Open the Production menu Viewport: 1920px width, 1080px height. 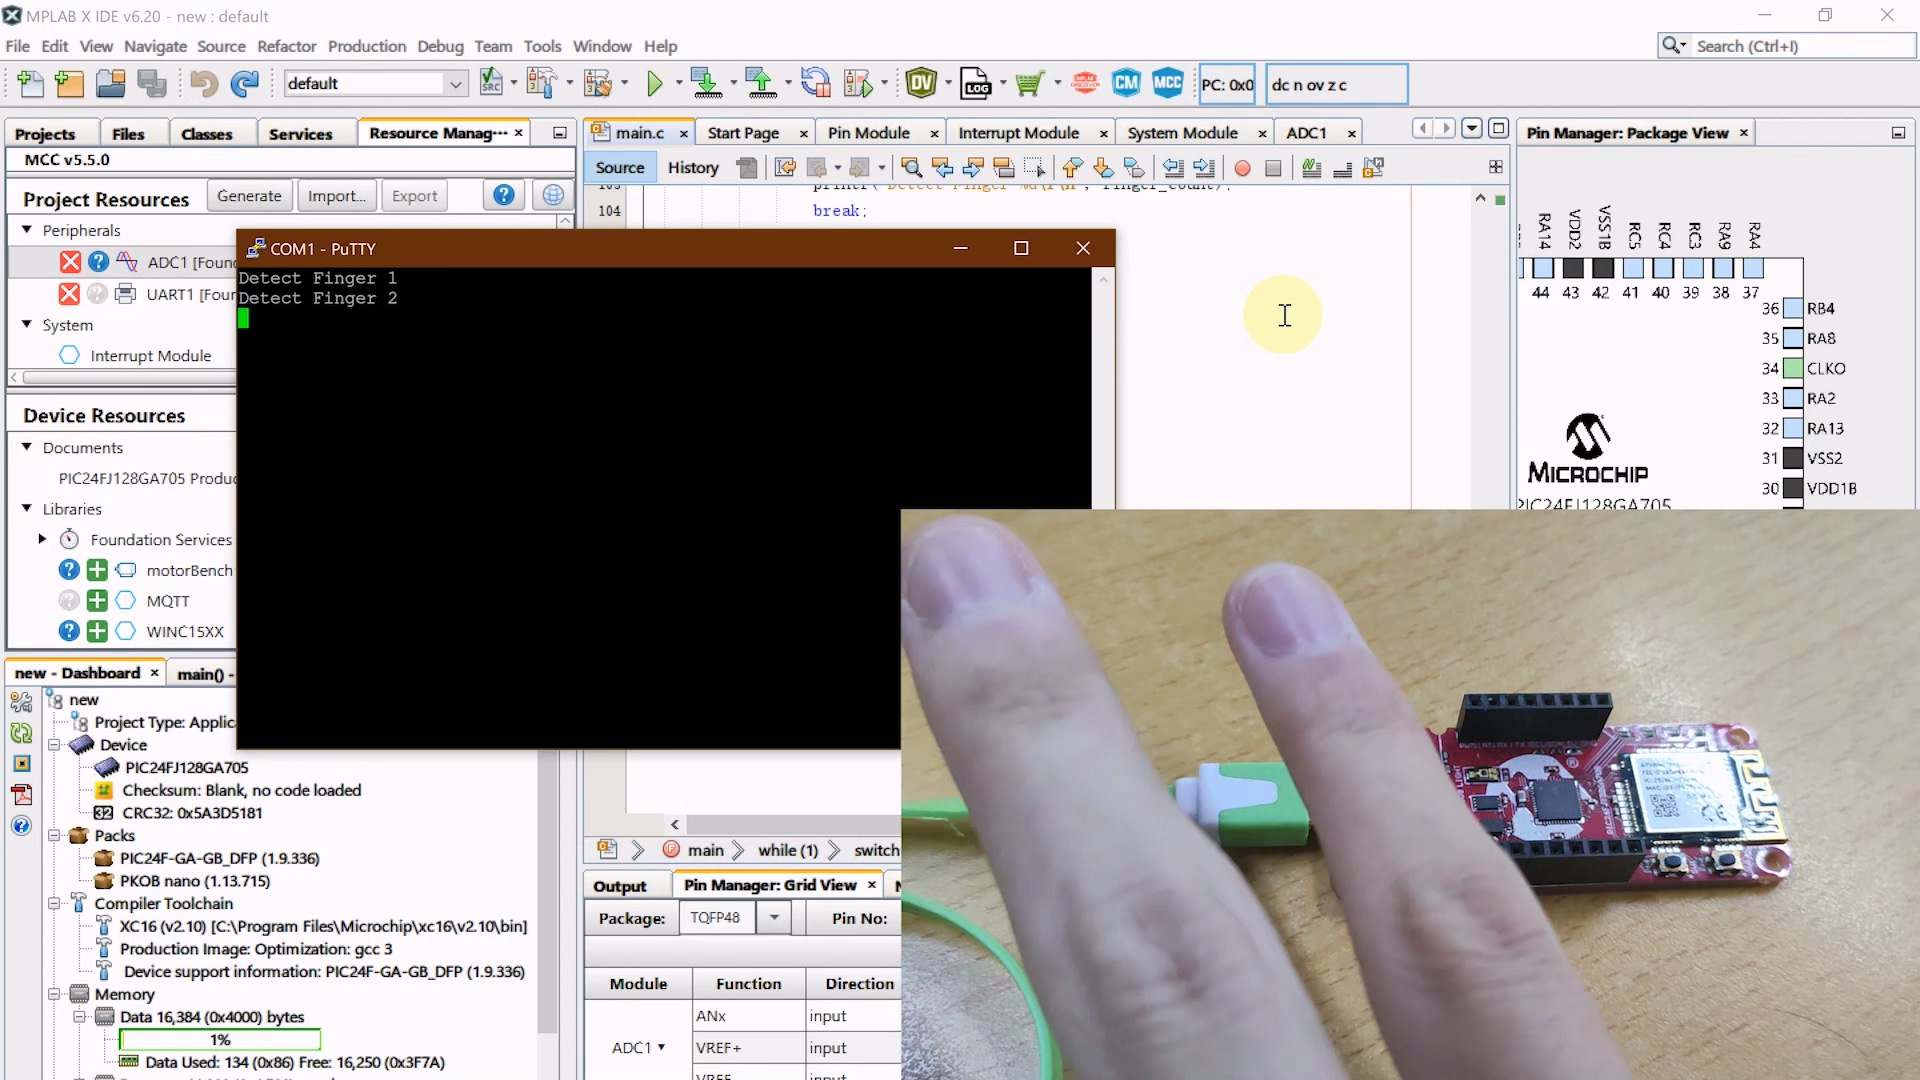(x=367, y=46)
